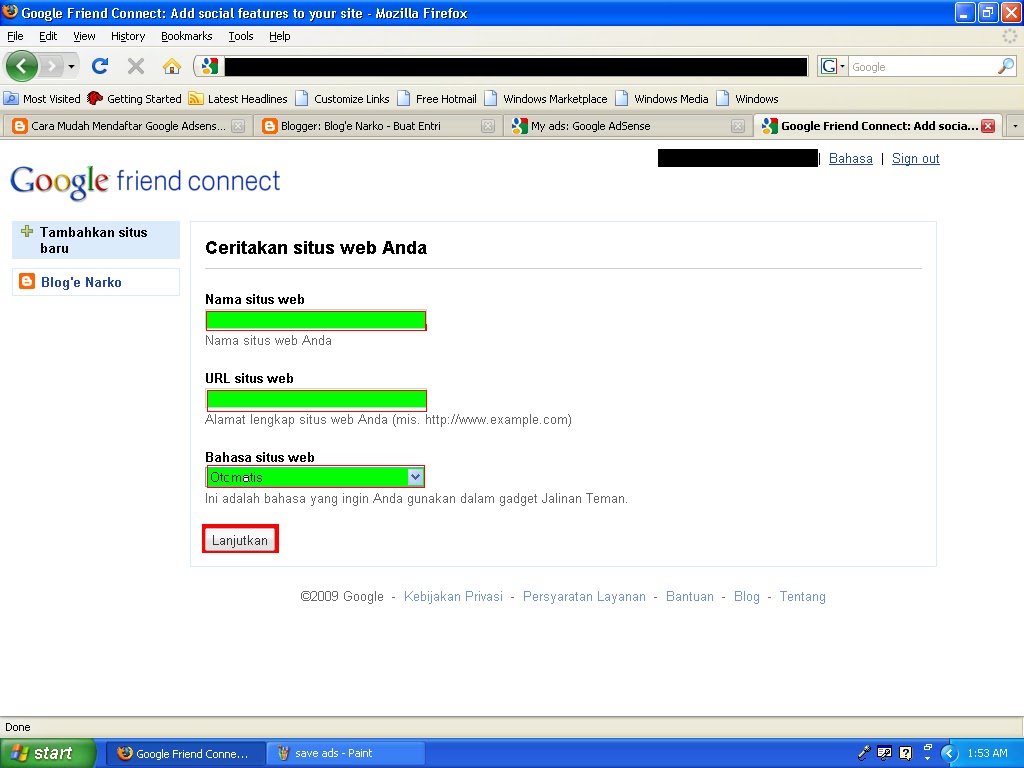1024x768 pixels.
Task: Click the Windows start button
Action: pos(47,754)
